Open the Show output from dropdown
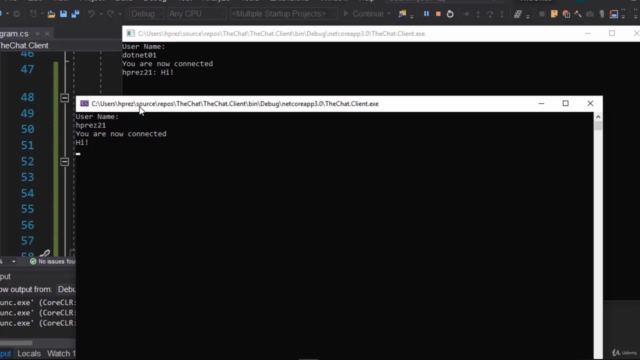The image size is (640, 360). coord(67,289)
